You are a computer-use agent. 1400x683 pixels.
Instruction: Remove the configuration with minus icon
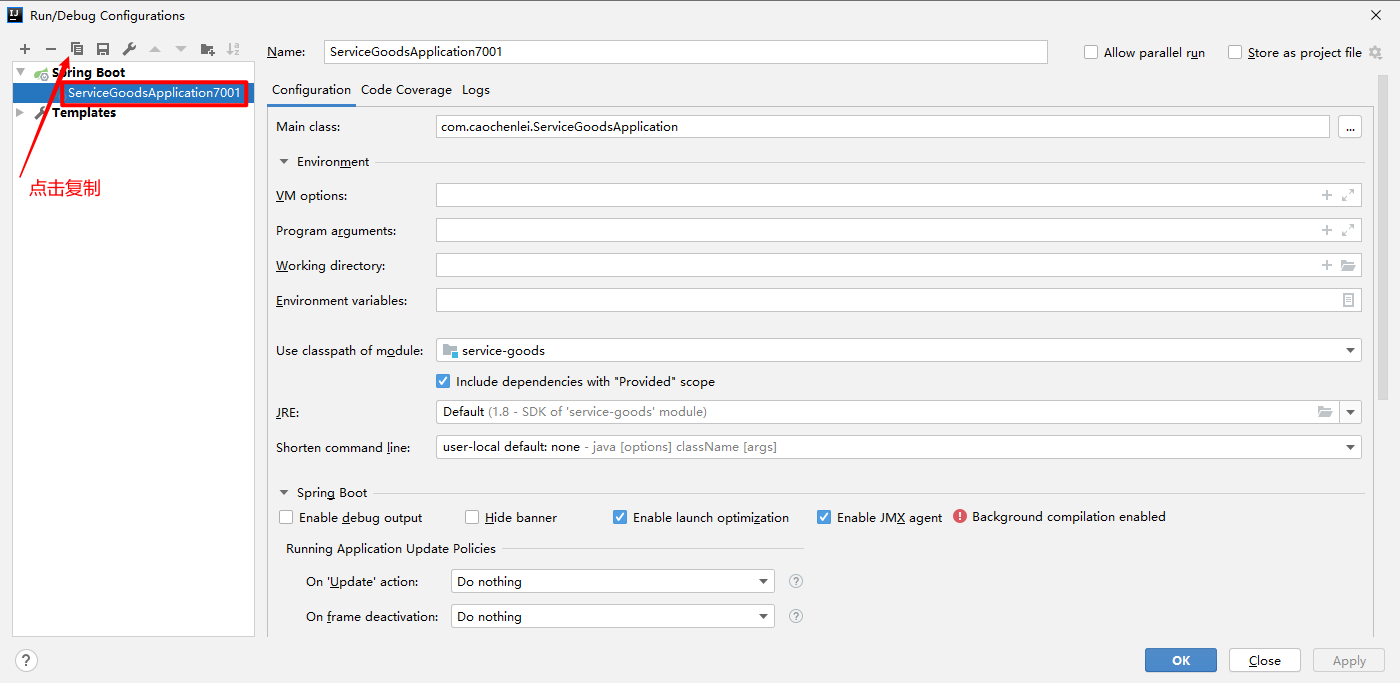51,49
